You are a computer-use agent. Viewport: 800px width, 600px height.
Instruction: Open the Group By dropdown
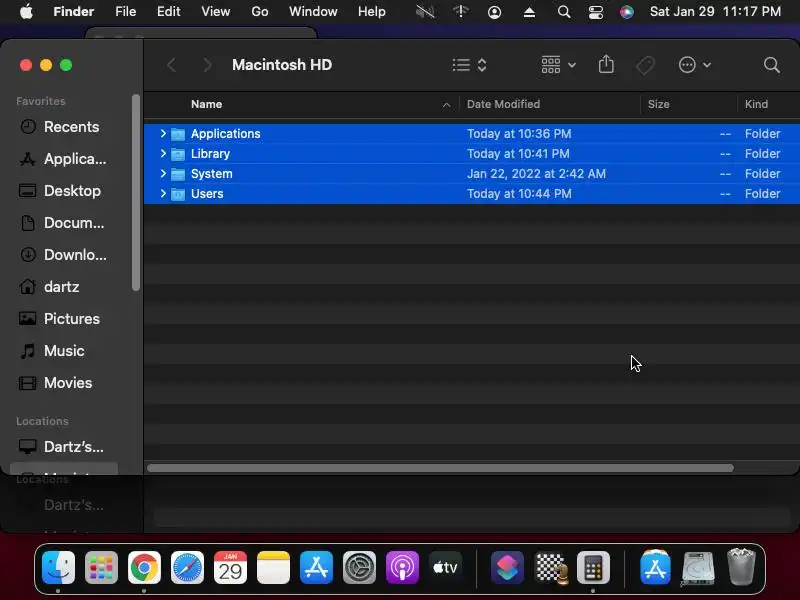pos(558,65)
